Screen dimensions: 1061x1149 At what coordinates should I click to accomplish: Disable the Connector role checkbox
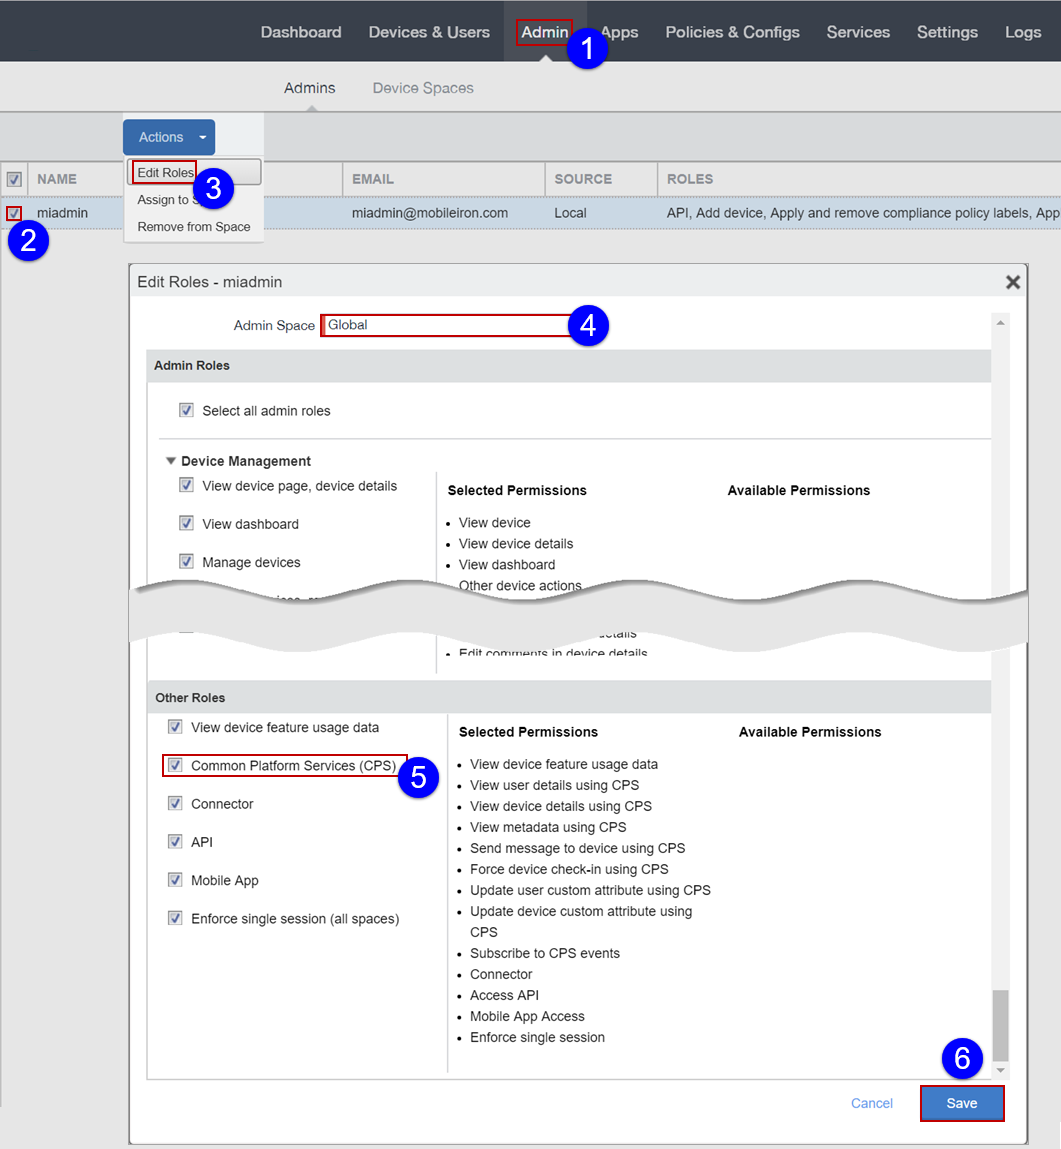(175, 804)
